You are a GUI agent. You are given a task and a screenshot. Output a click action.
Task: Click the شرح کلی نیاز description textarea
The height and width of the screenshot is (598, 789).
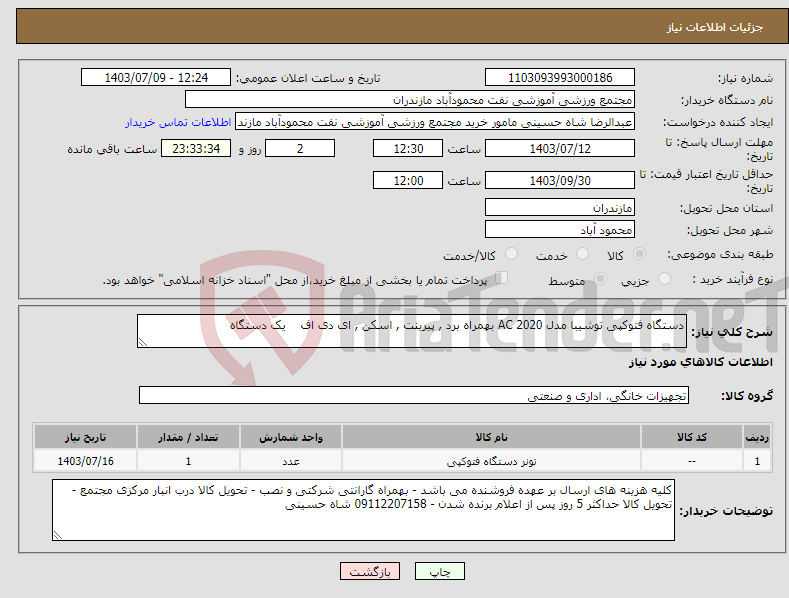412,331
